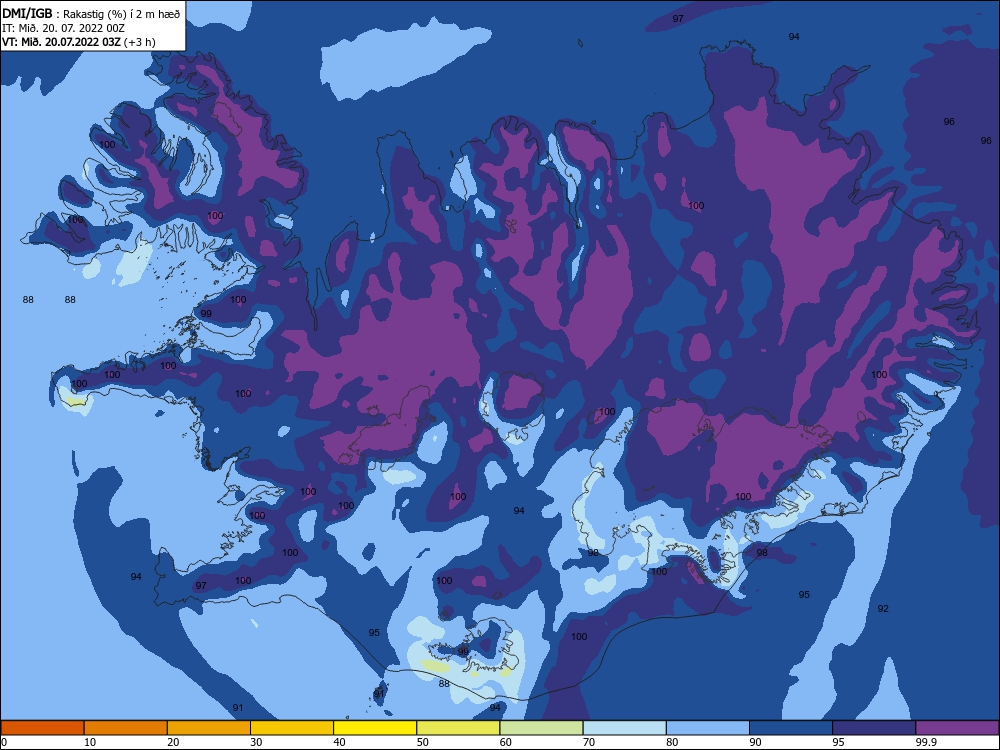
Task: Click the legend scale label '20'
Action: (x=173, y=742)
